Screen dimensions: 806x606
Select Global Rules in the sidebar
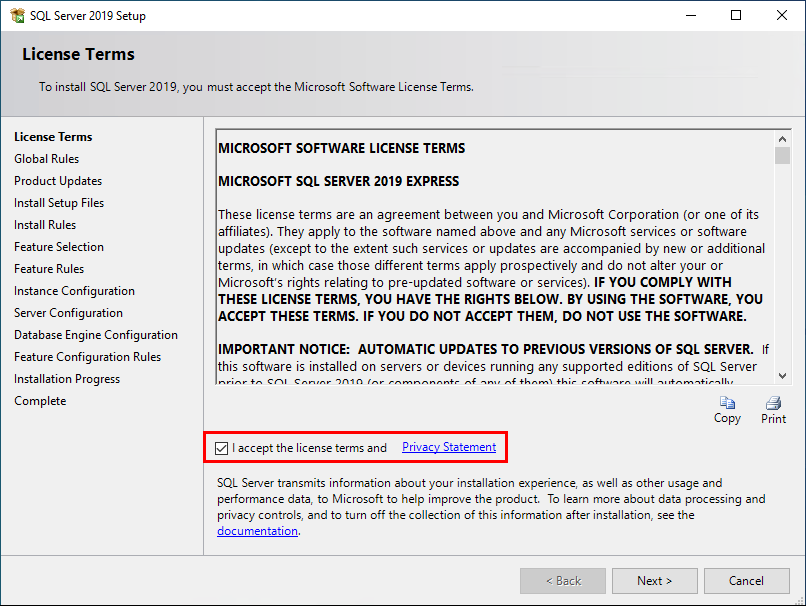click(x=46, y=159)
